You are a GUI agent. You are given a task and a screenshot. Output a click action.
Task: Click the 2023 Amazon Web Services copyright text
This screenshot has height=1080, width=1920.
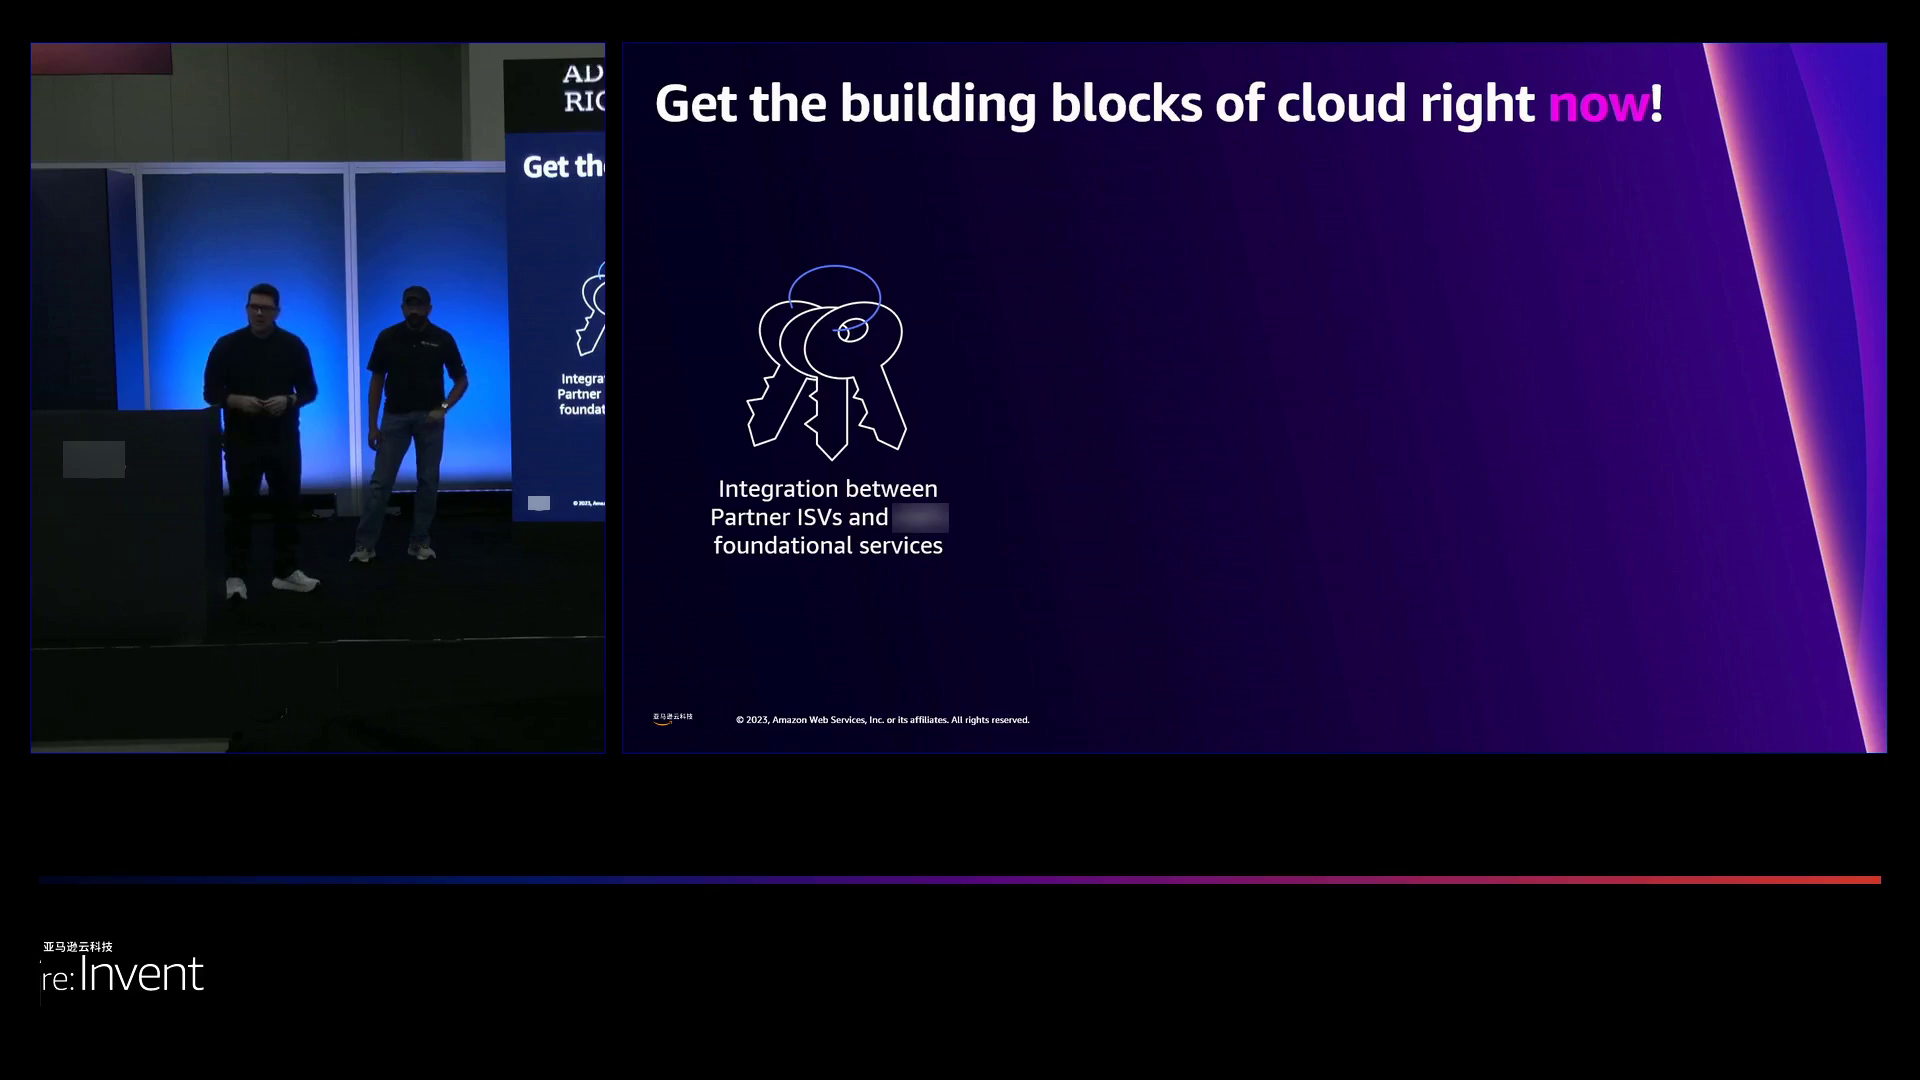(883, 720)
